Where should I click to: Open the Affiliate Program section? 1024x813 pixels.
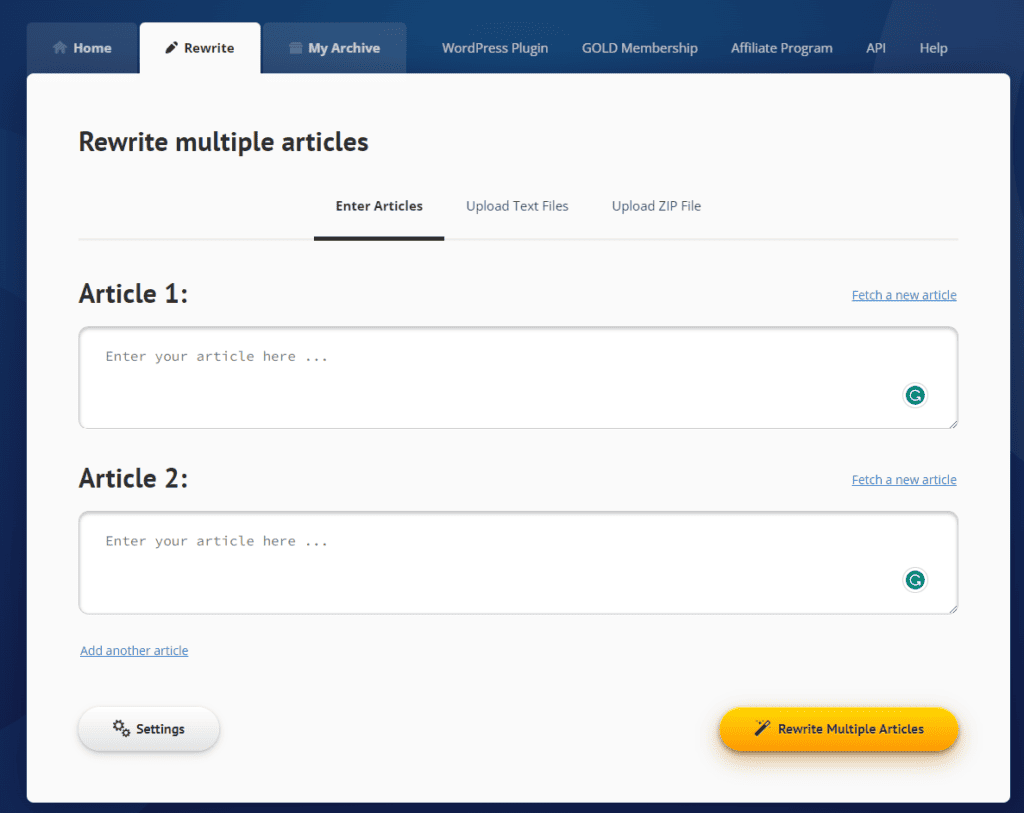(x=781, y=47)
